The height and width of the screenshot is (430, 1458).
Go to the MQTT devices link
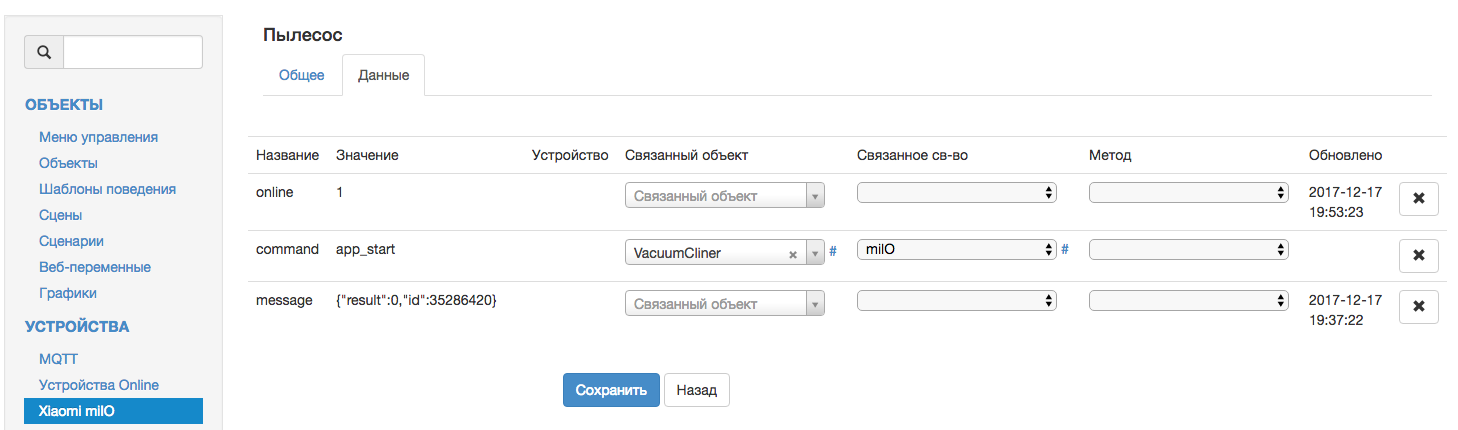tap(58, 359)
